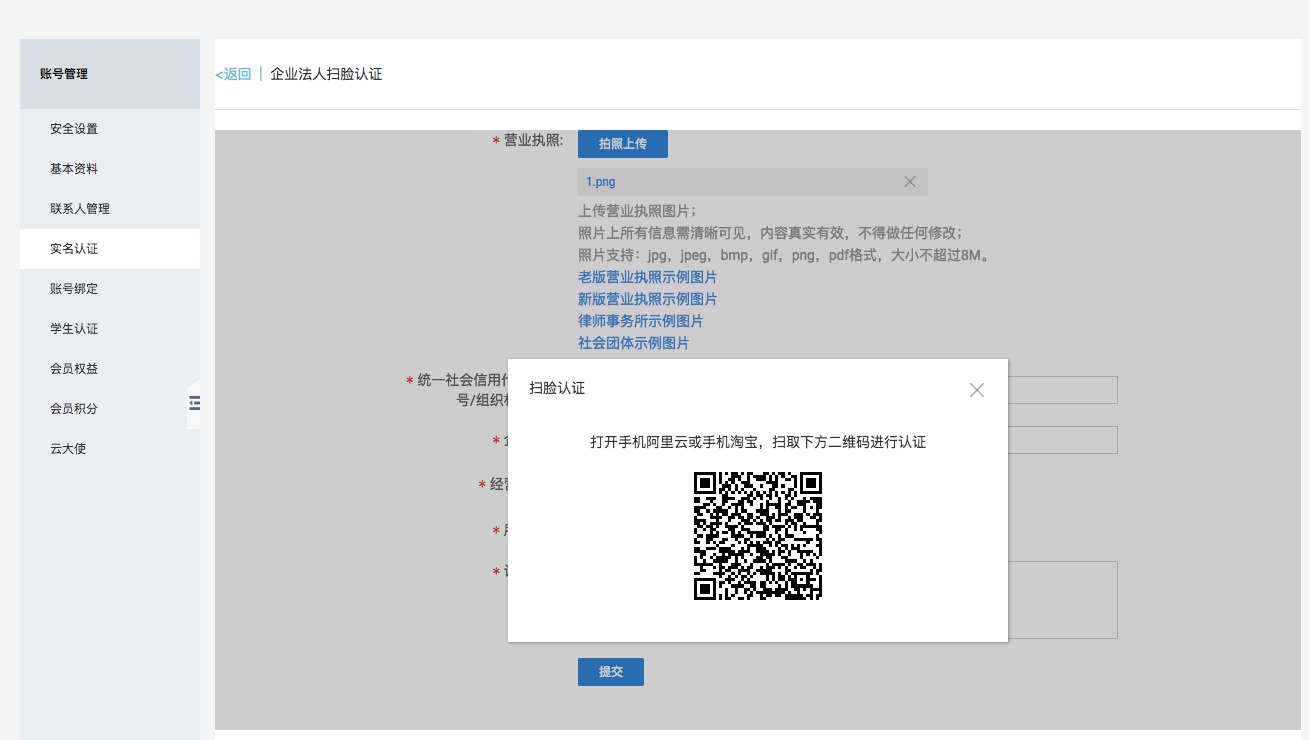
Task: Click the QR code image
Action: coord(757,535)
